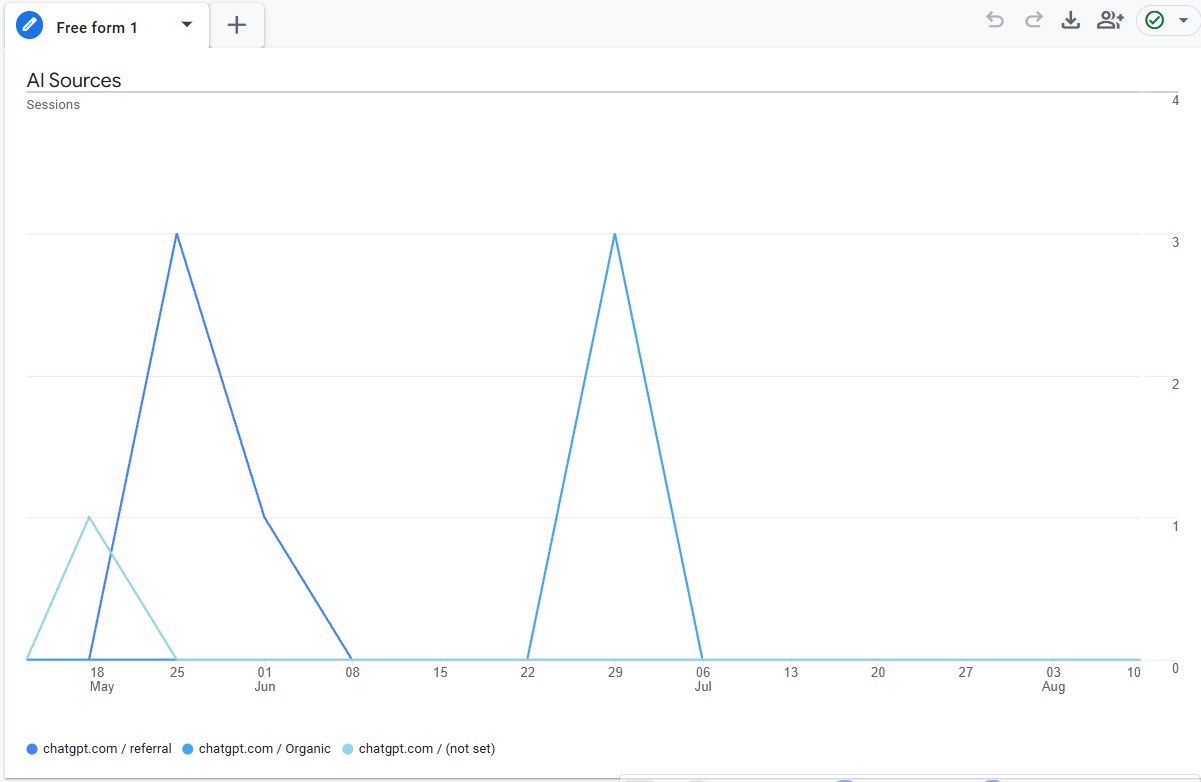Click the redo arrow icon

1033,20
